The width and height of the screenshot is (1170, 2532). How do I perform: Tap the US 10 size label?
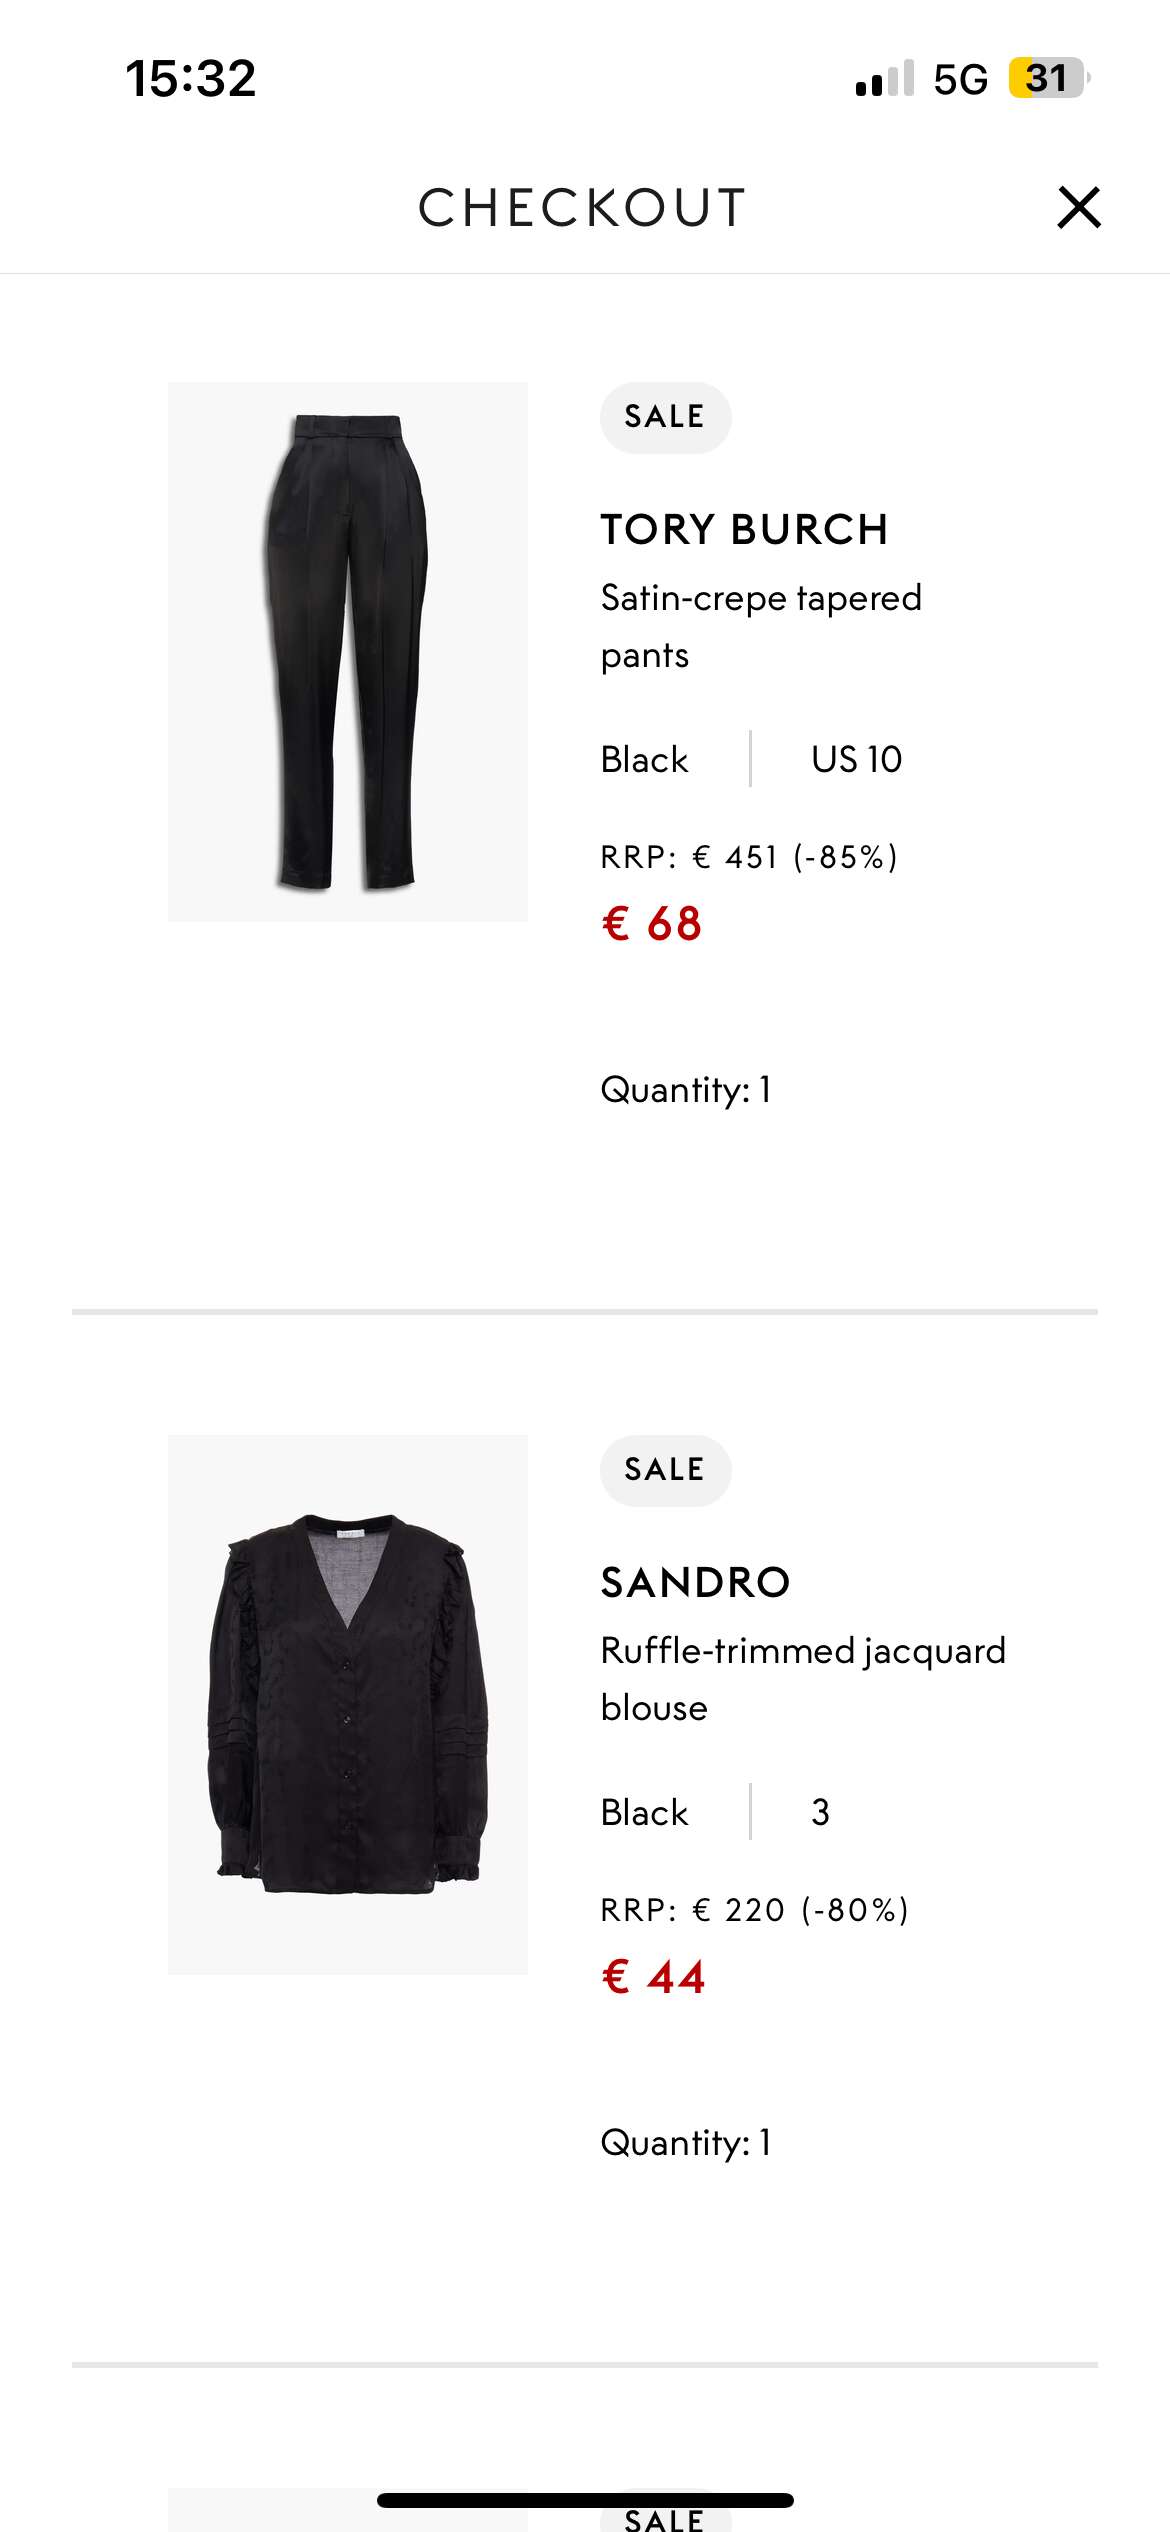pos(856,759)
